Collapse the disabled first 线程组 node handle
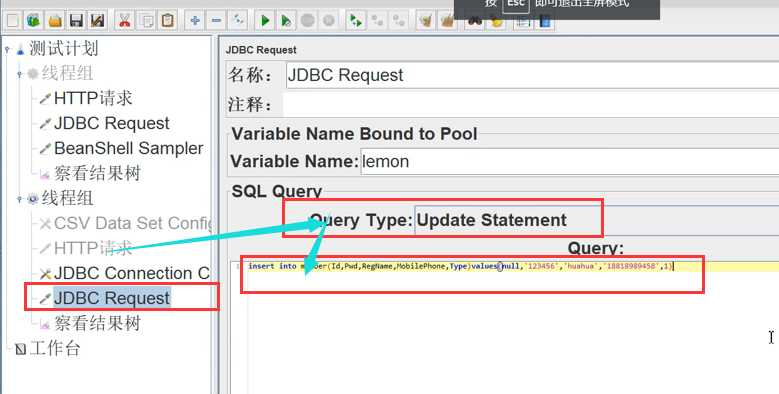Image resolution: width=779 pixels, height=394 pixels. tap(19, 74)
